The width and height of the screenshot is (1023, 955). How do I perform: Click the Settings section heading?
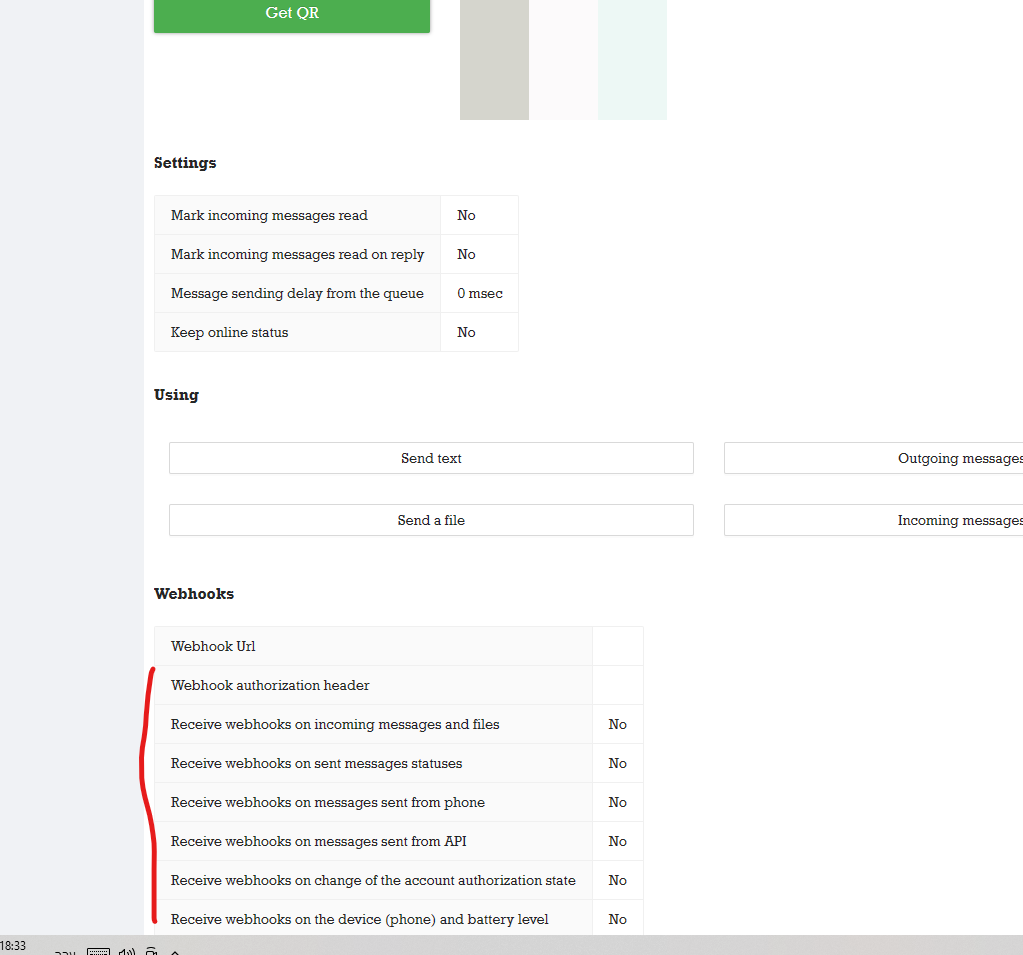(x=185, y=163)
